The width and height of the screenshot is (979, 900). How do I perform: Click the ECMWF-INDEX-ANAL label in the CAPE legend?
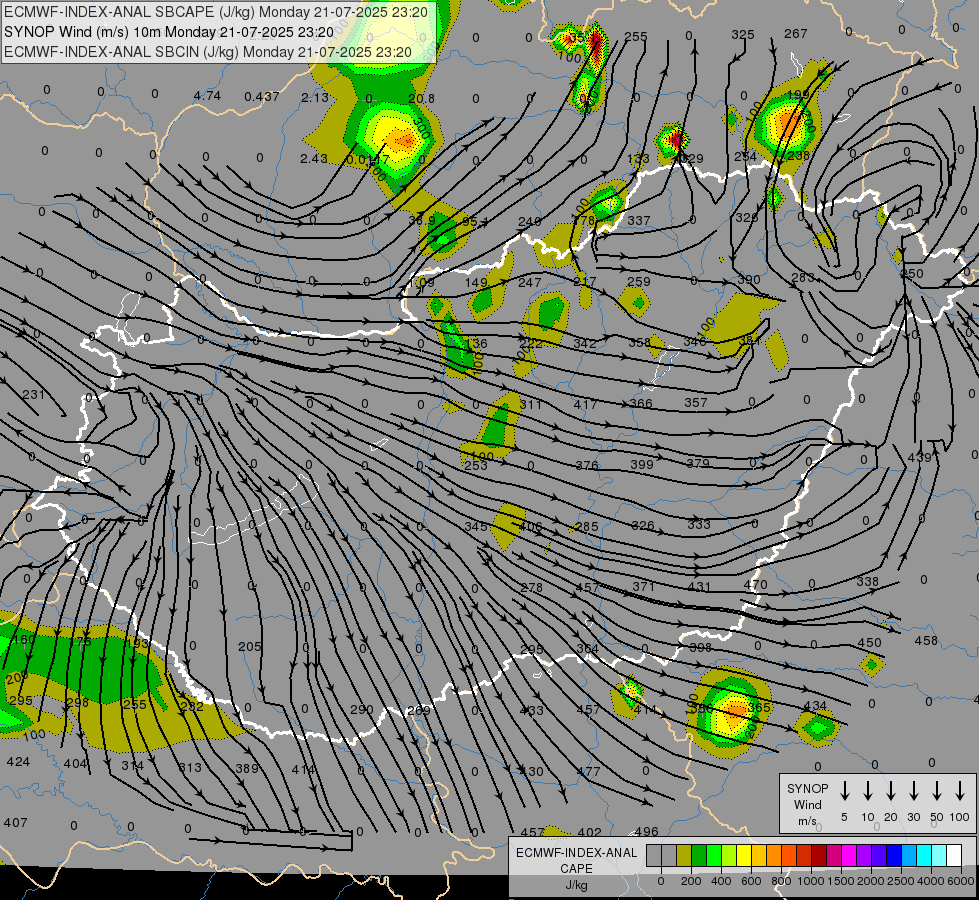pos(576,853)
